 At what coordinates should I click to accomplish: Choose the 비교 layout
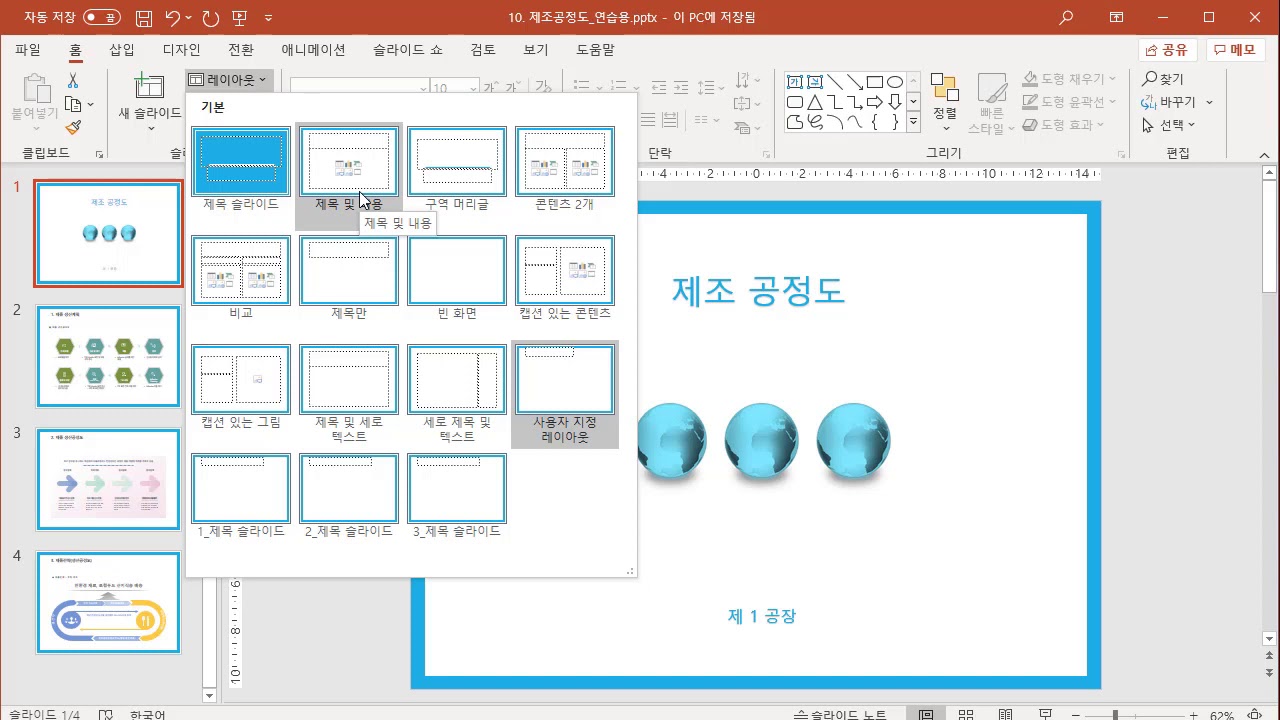241,270
